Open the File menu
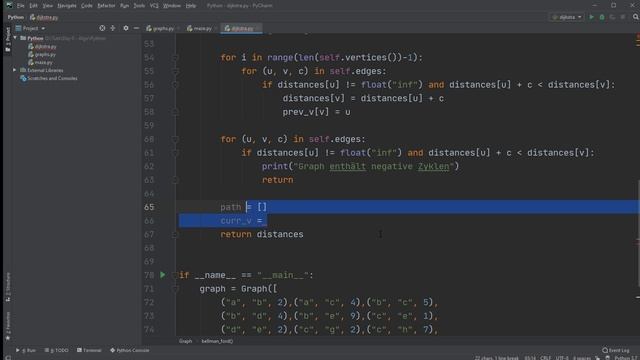 point(20,6)
